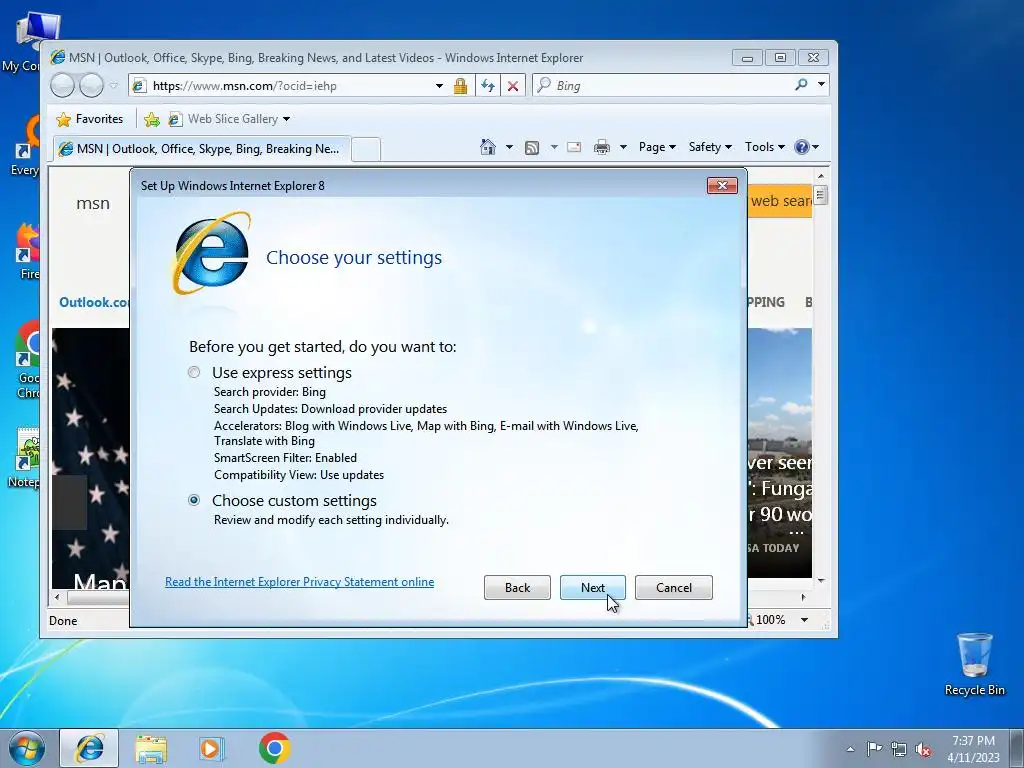Launch Google Chrome from the taskbar

click(274, 748)
